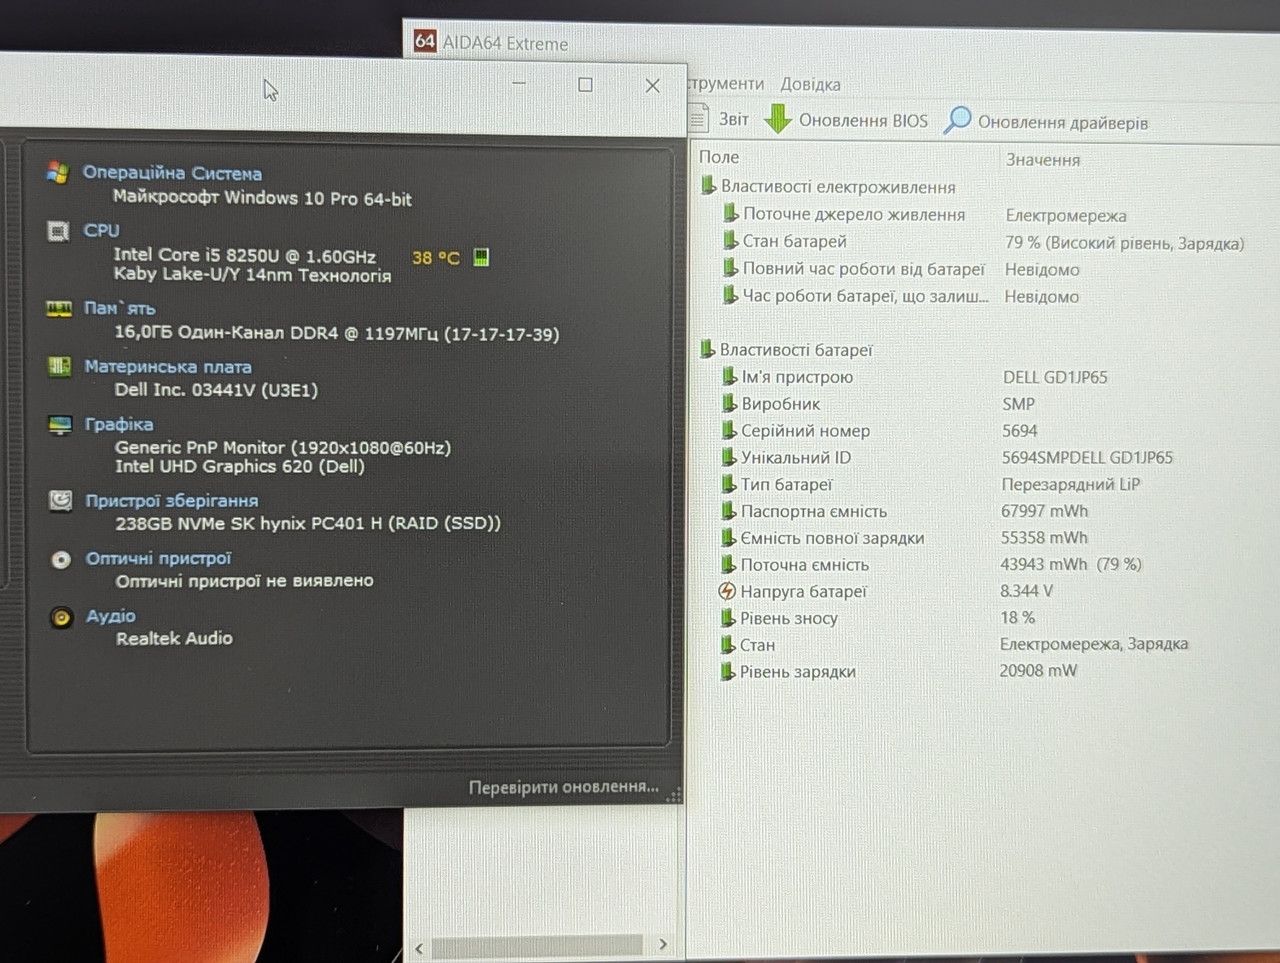Click Перевірити оновлення link in Speccy

pos(564,787)
